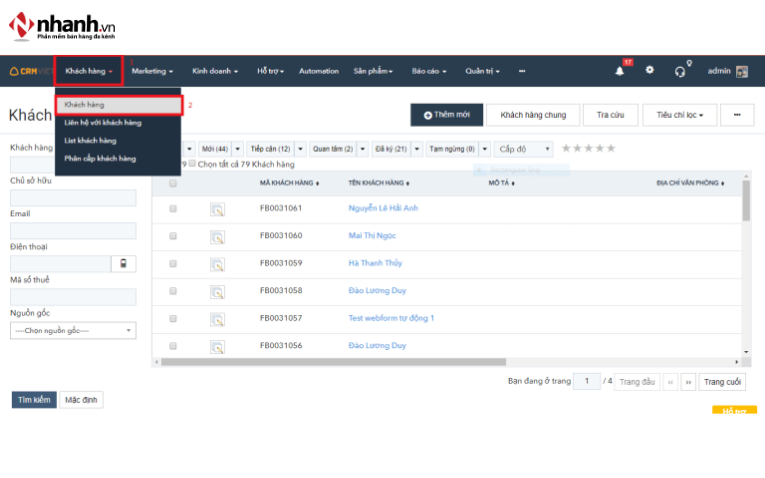Click phone icon beside Điện thoại field
This screenshot has width=765, height=478.
[x=124, y=264]
